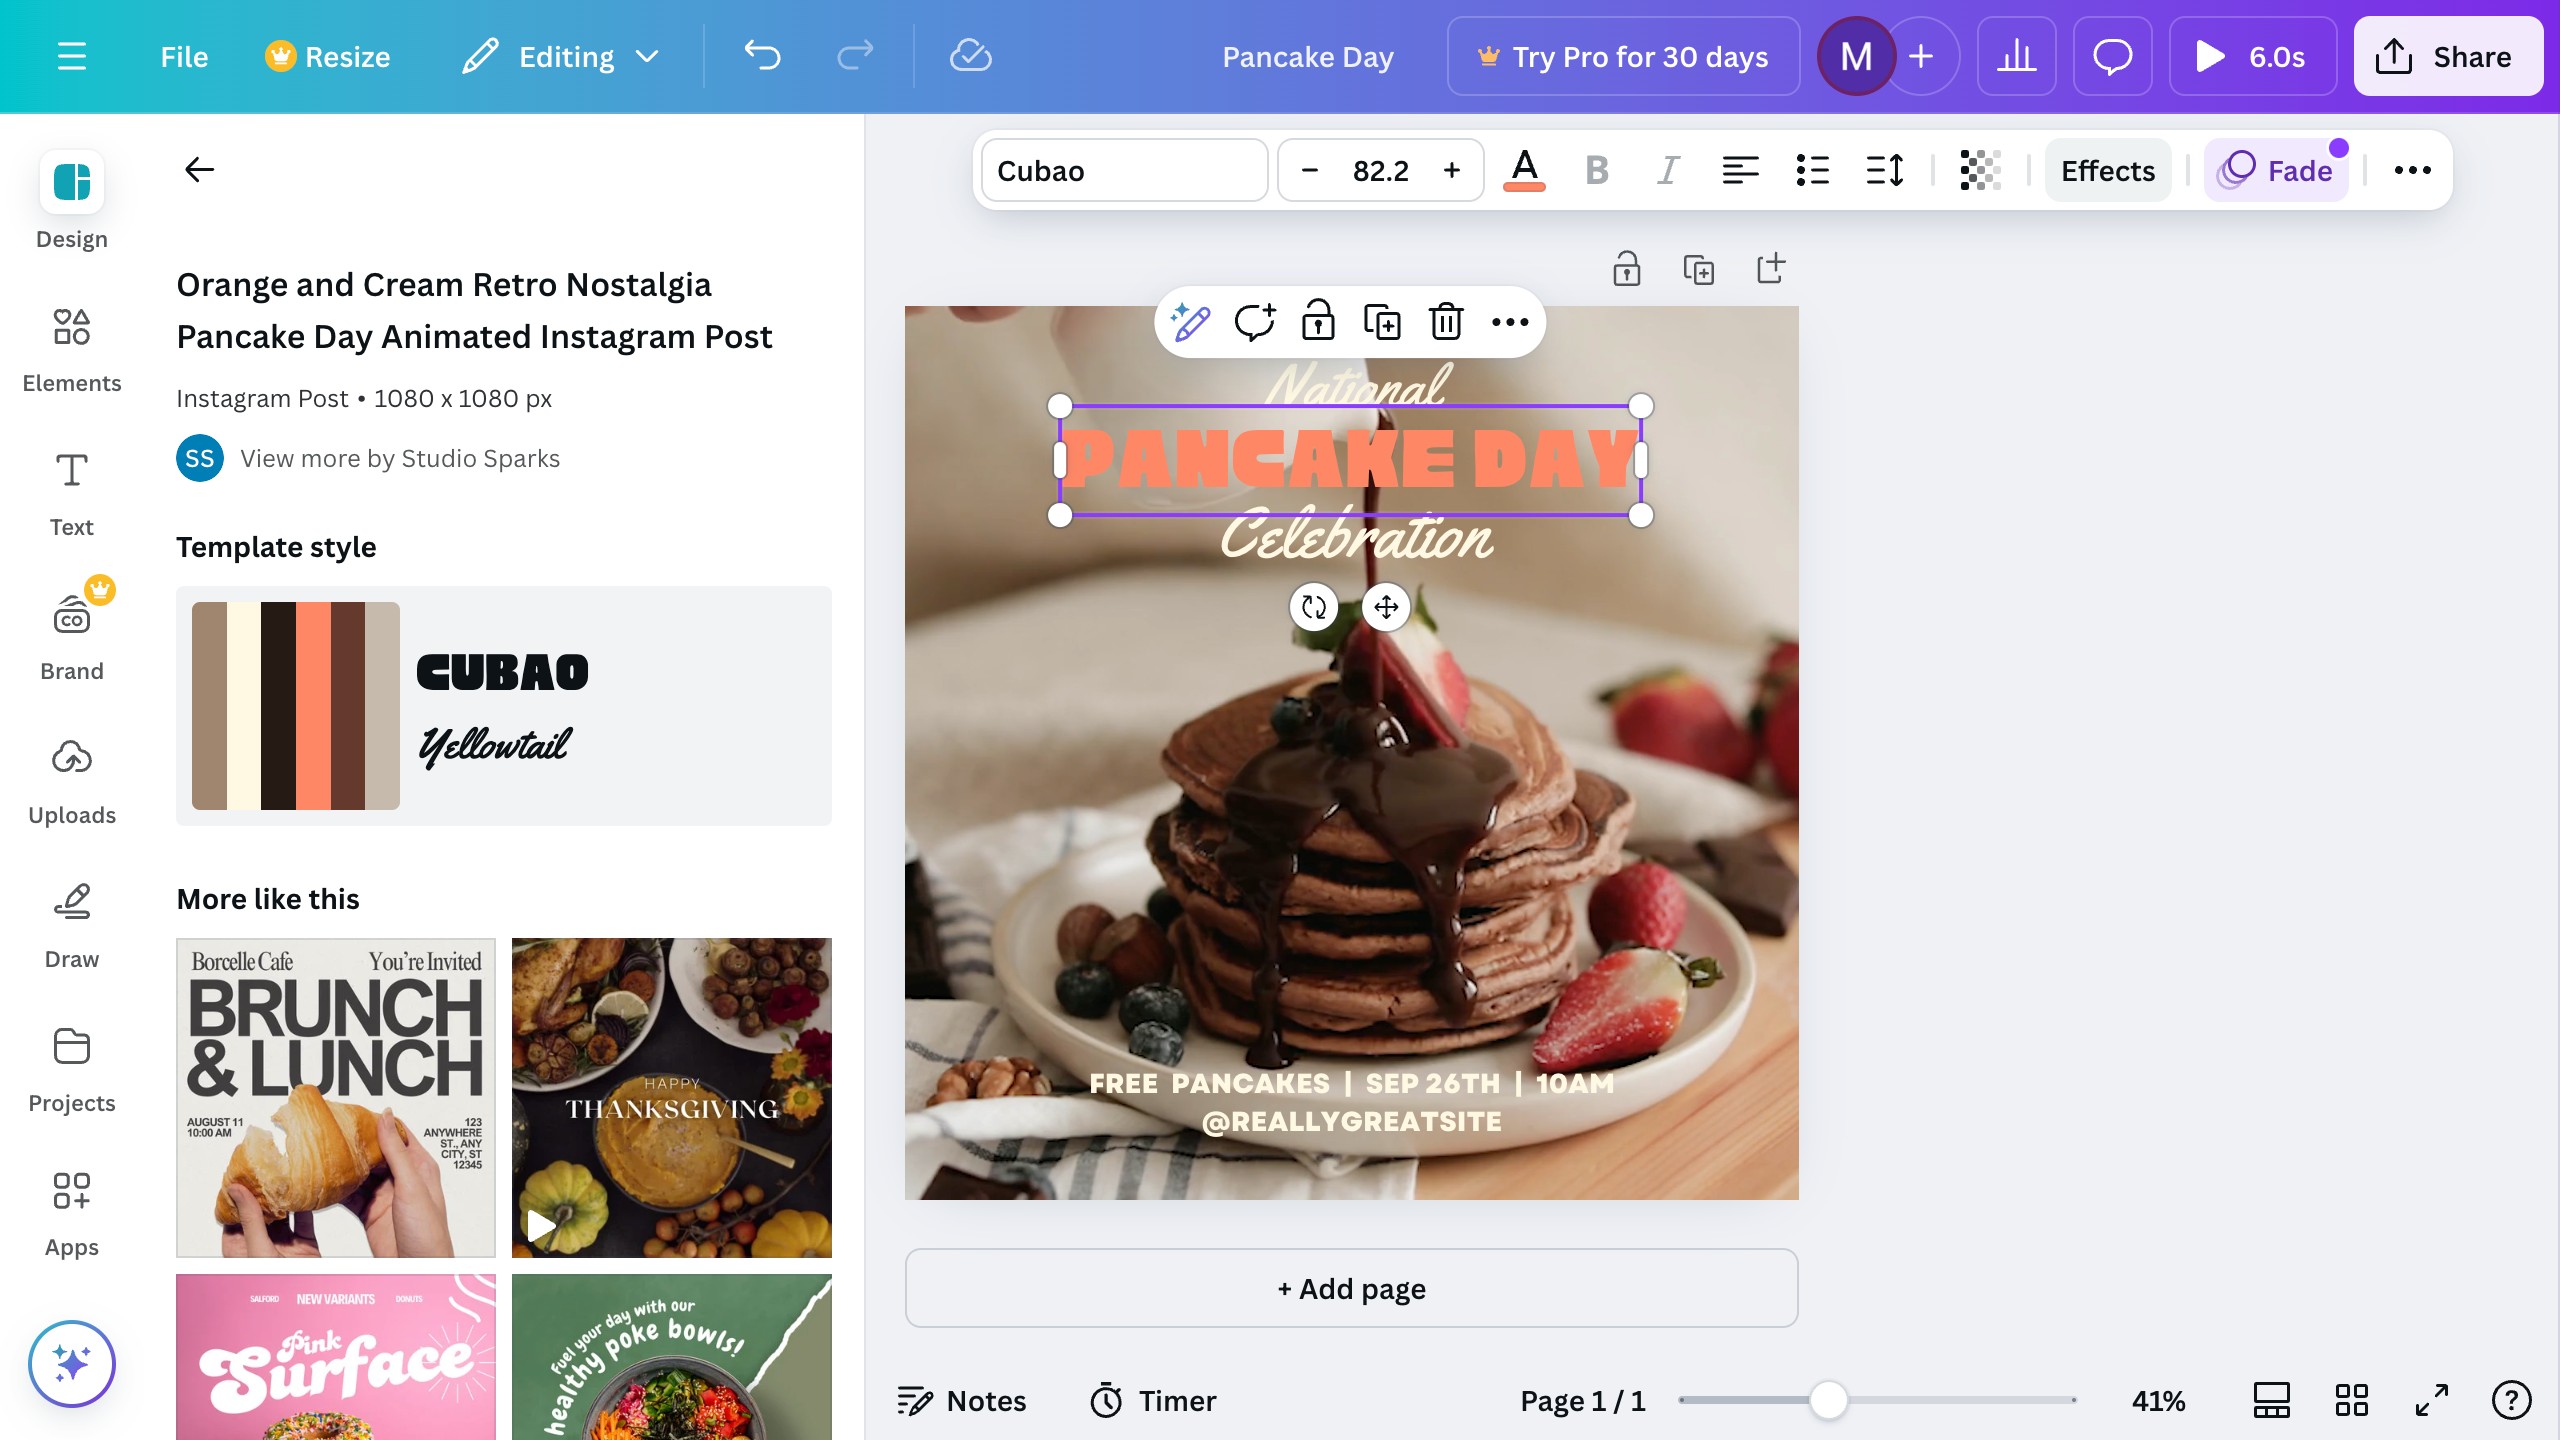Select the Brunch & Lunch template thumbnail

pos(336,1098)
